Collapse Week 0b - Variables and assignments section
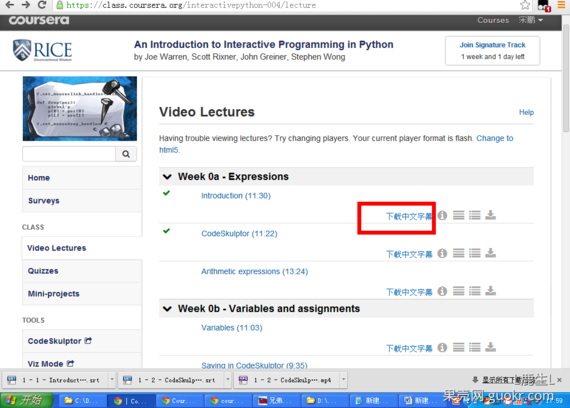 167,309
